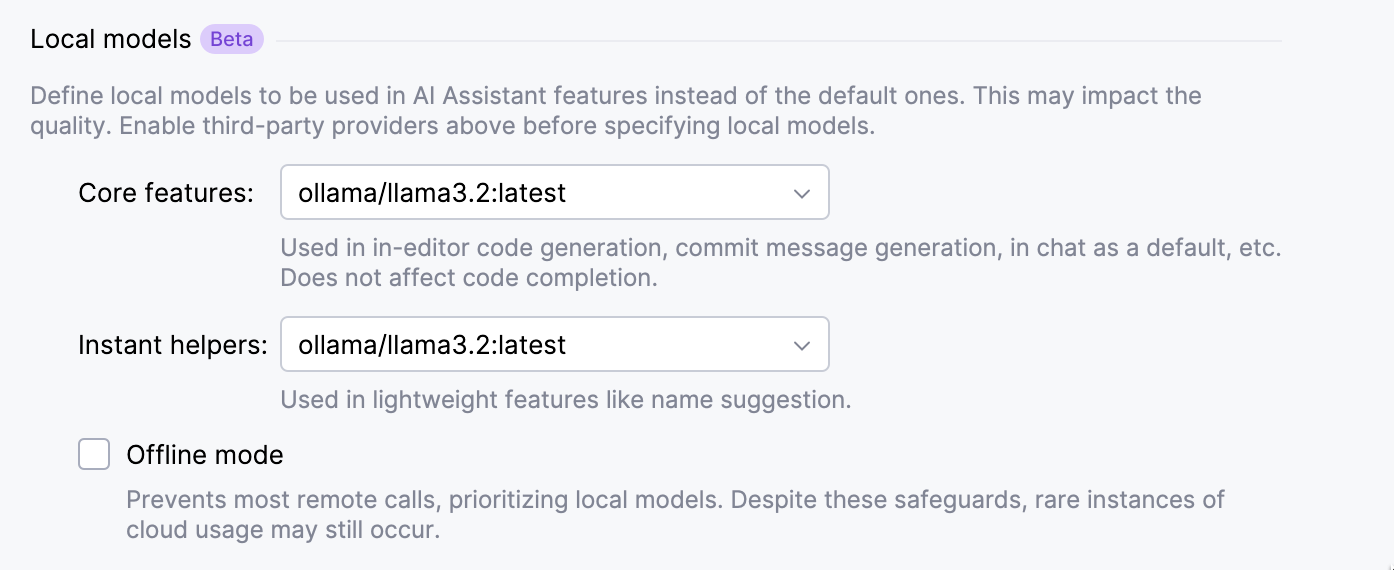Click the 'Does not affect code completion' note
Image resolution: width=1394 pixels, height=570 pixels.
tap(468, 278)
